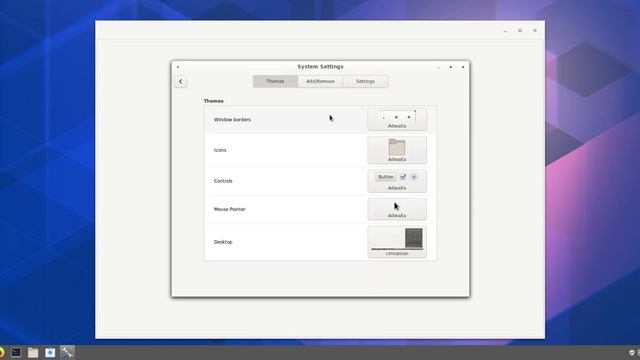Click the Mouse Pointer row label
Image resolution: width=640 pixels, height=360 pixels.
click(229, 209)
